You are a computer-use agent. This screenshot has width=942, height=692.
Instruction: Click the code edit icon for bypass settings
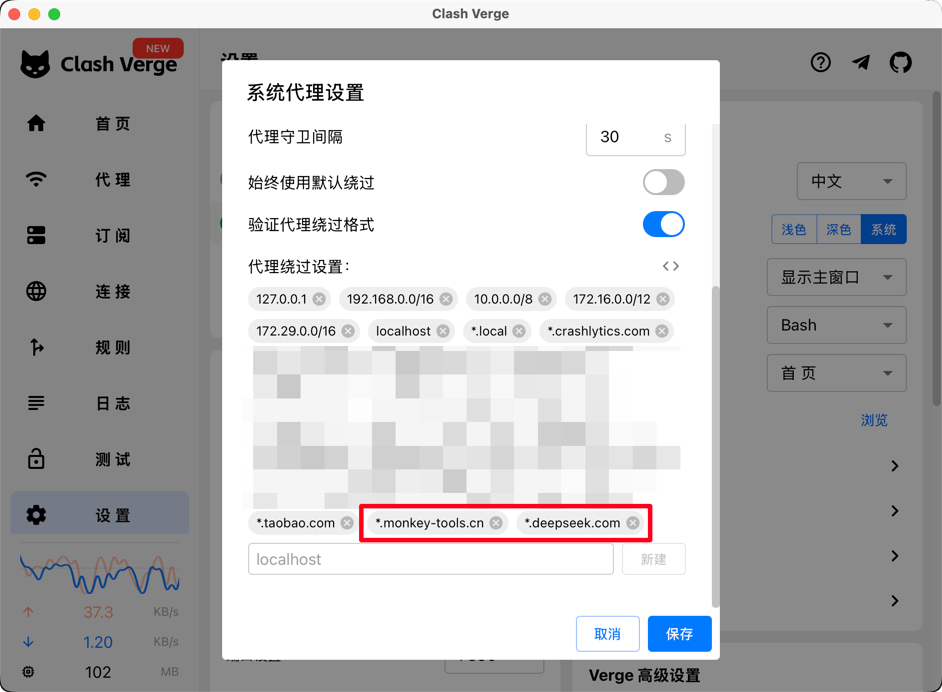tap(671, 266)
